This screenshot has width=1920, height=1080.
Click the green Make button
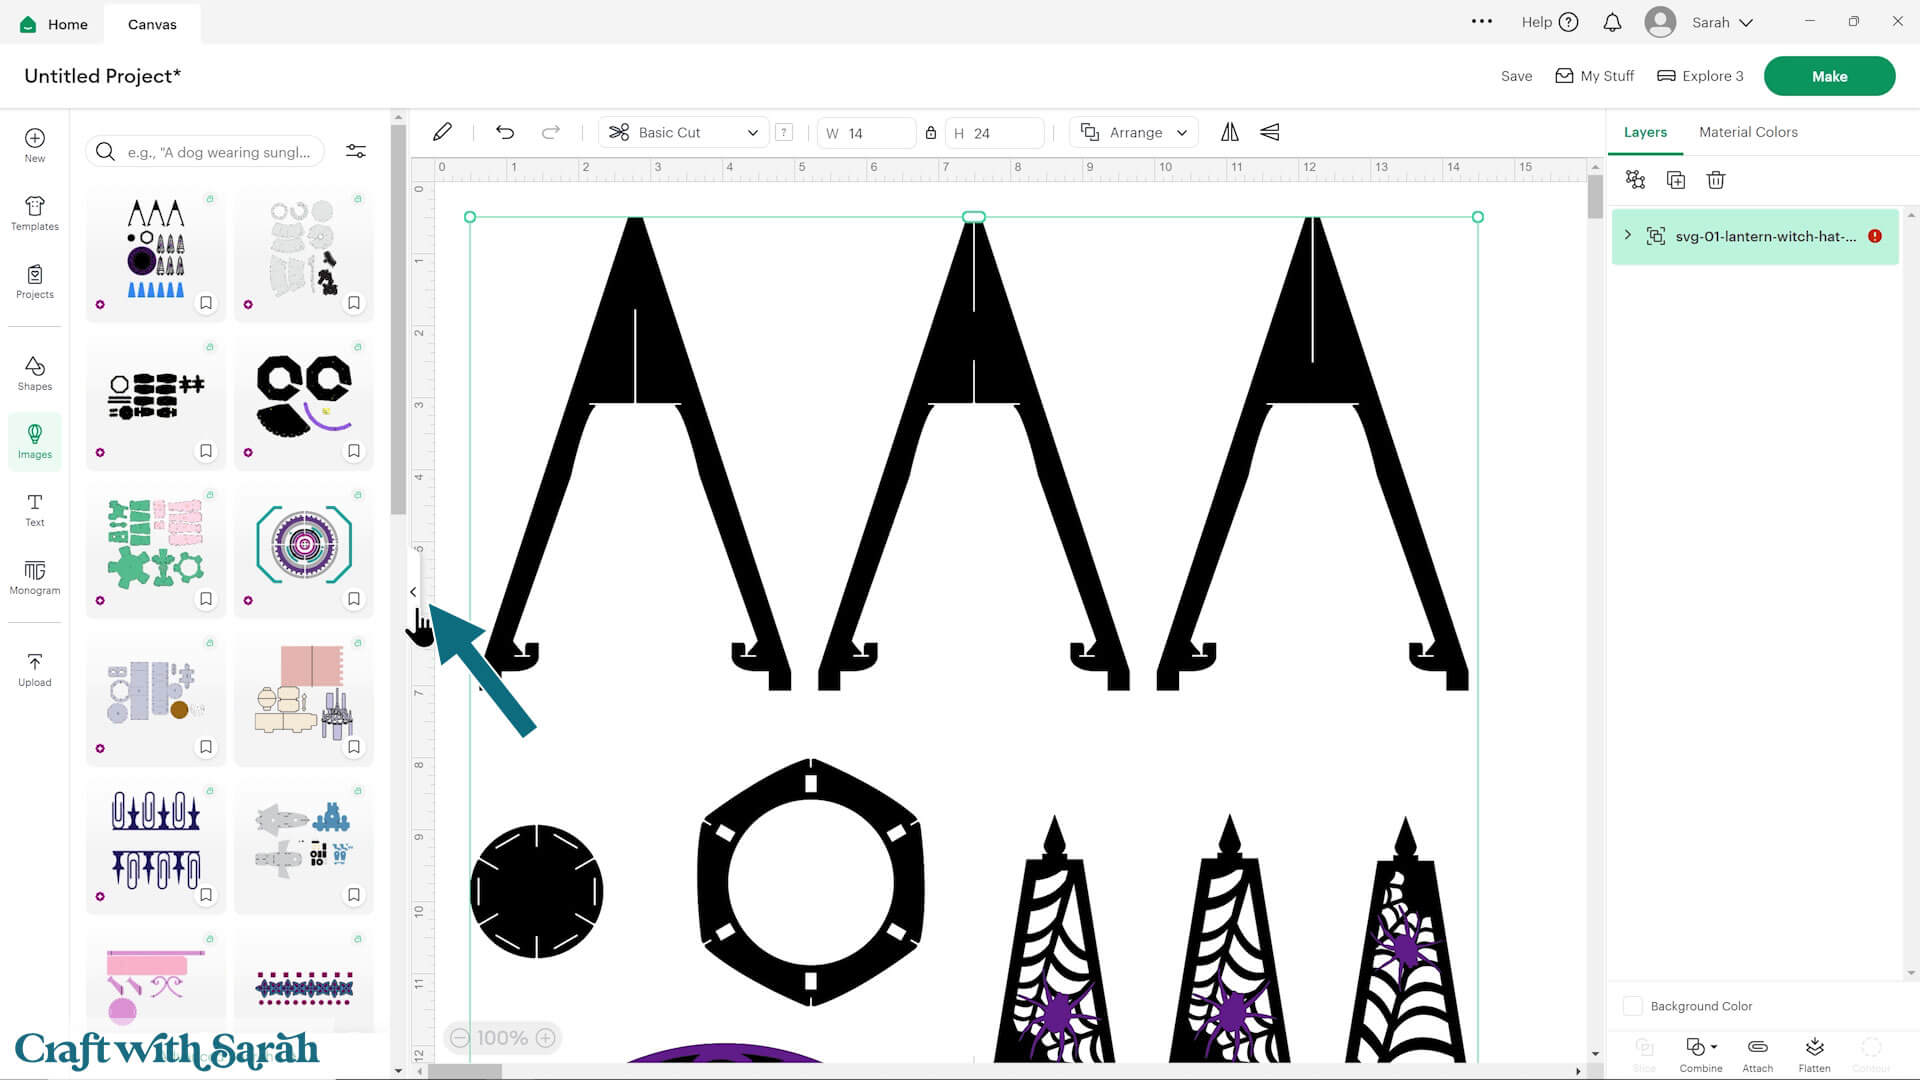pyautogui.click(x=1828, y=76)
